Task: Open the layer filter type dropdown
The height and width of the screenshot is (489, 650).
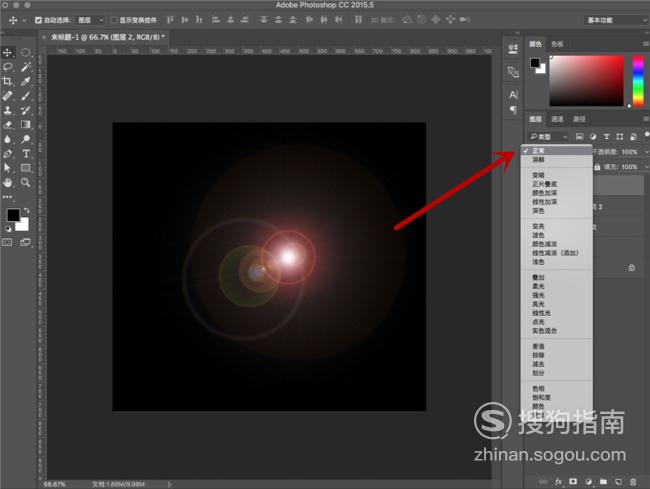Action: pos(548,136)
